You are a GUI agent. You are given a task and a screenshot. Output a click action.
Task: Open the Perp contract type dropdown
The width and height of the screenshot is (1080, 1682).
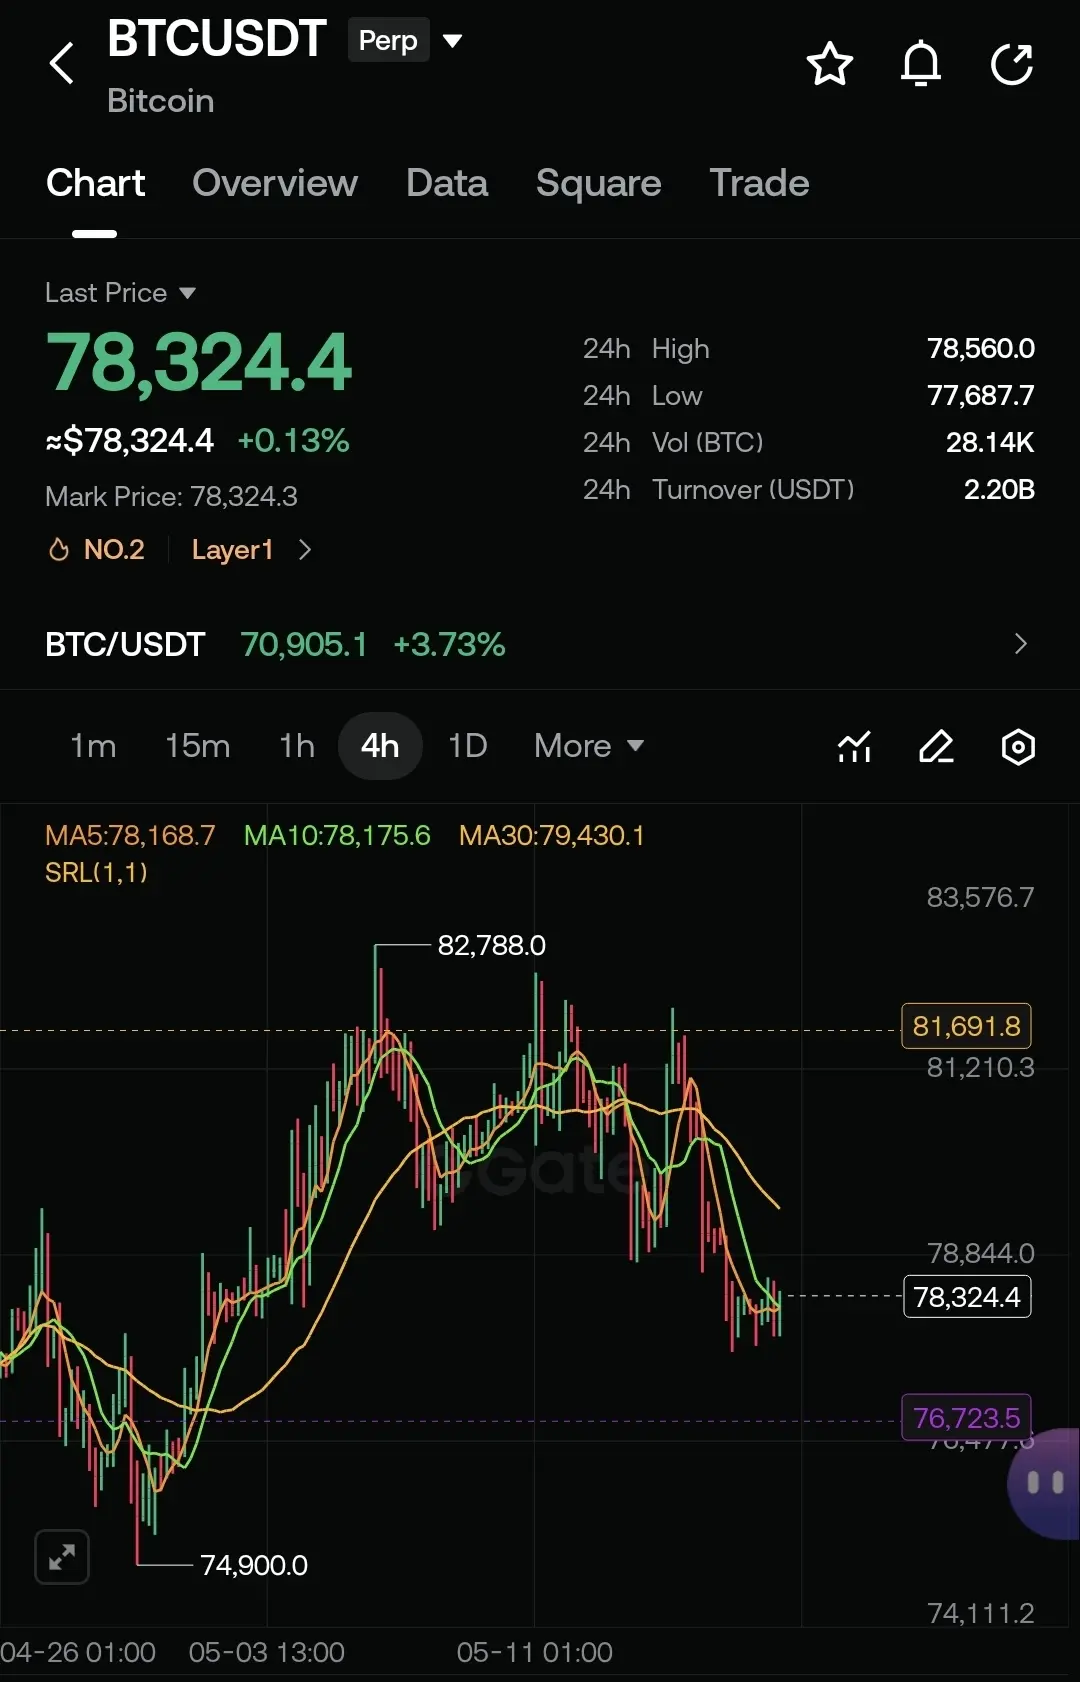click(452, 41)
